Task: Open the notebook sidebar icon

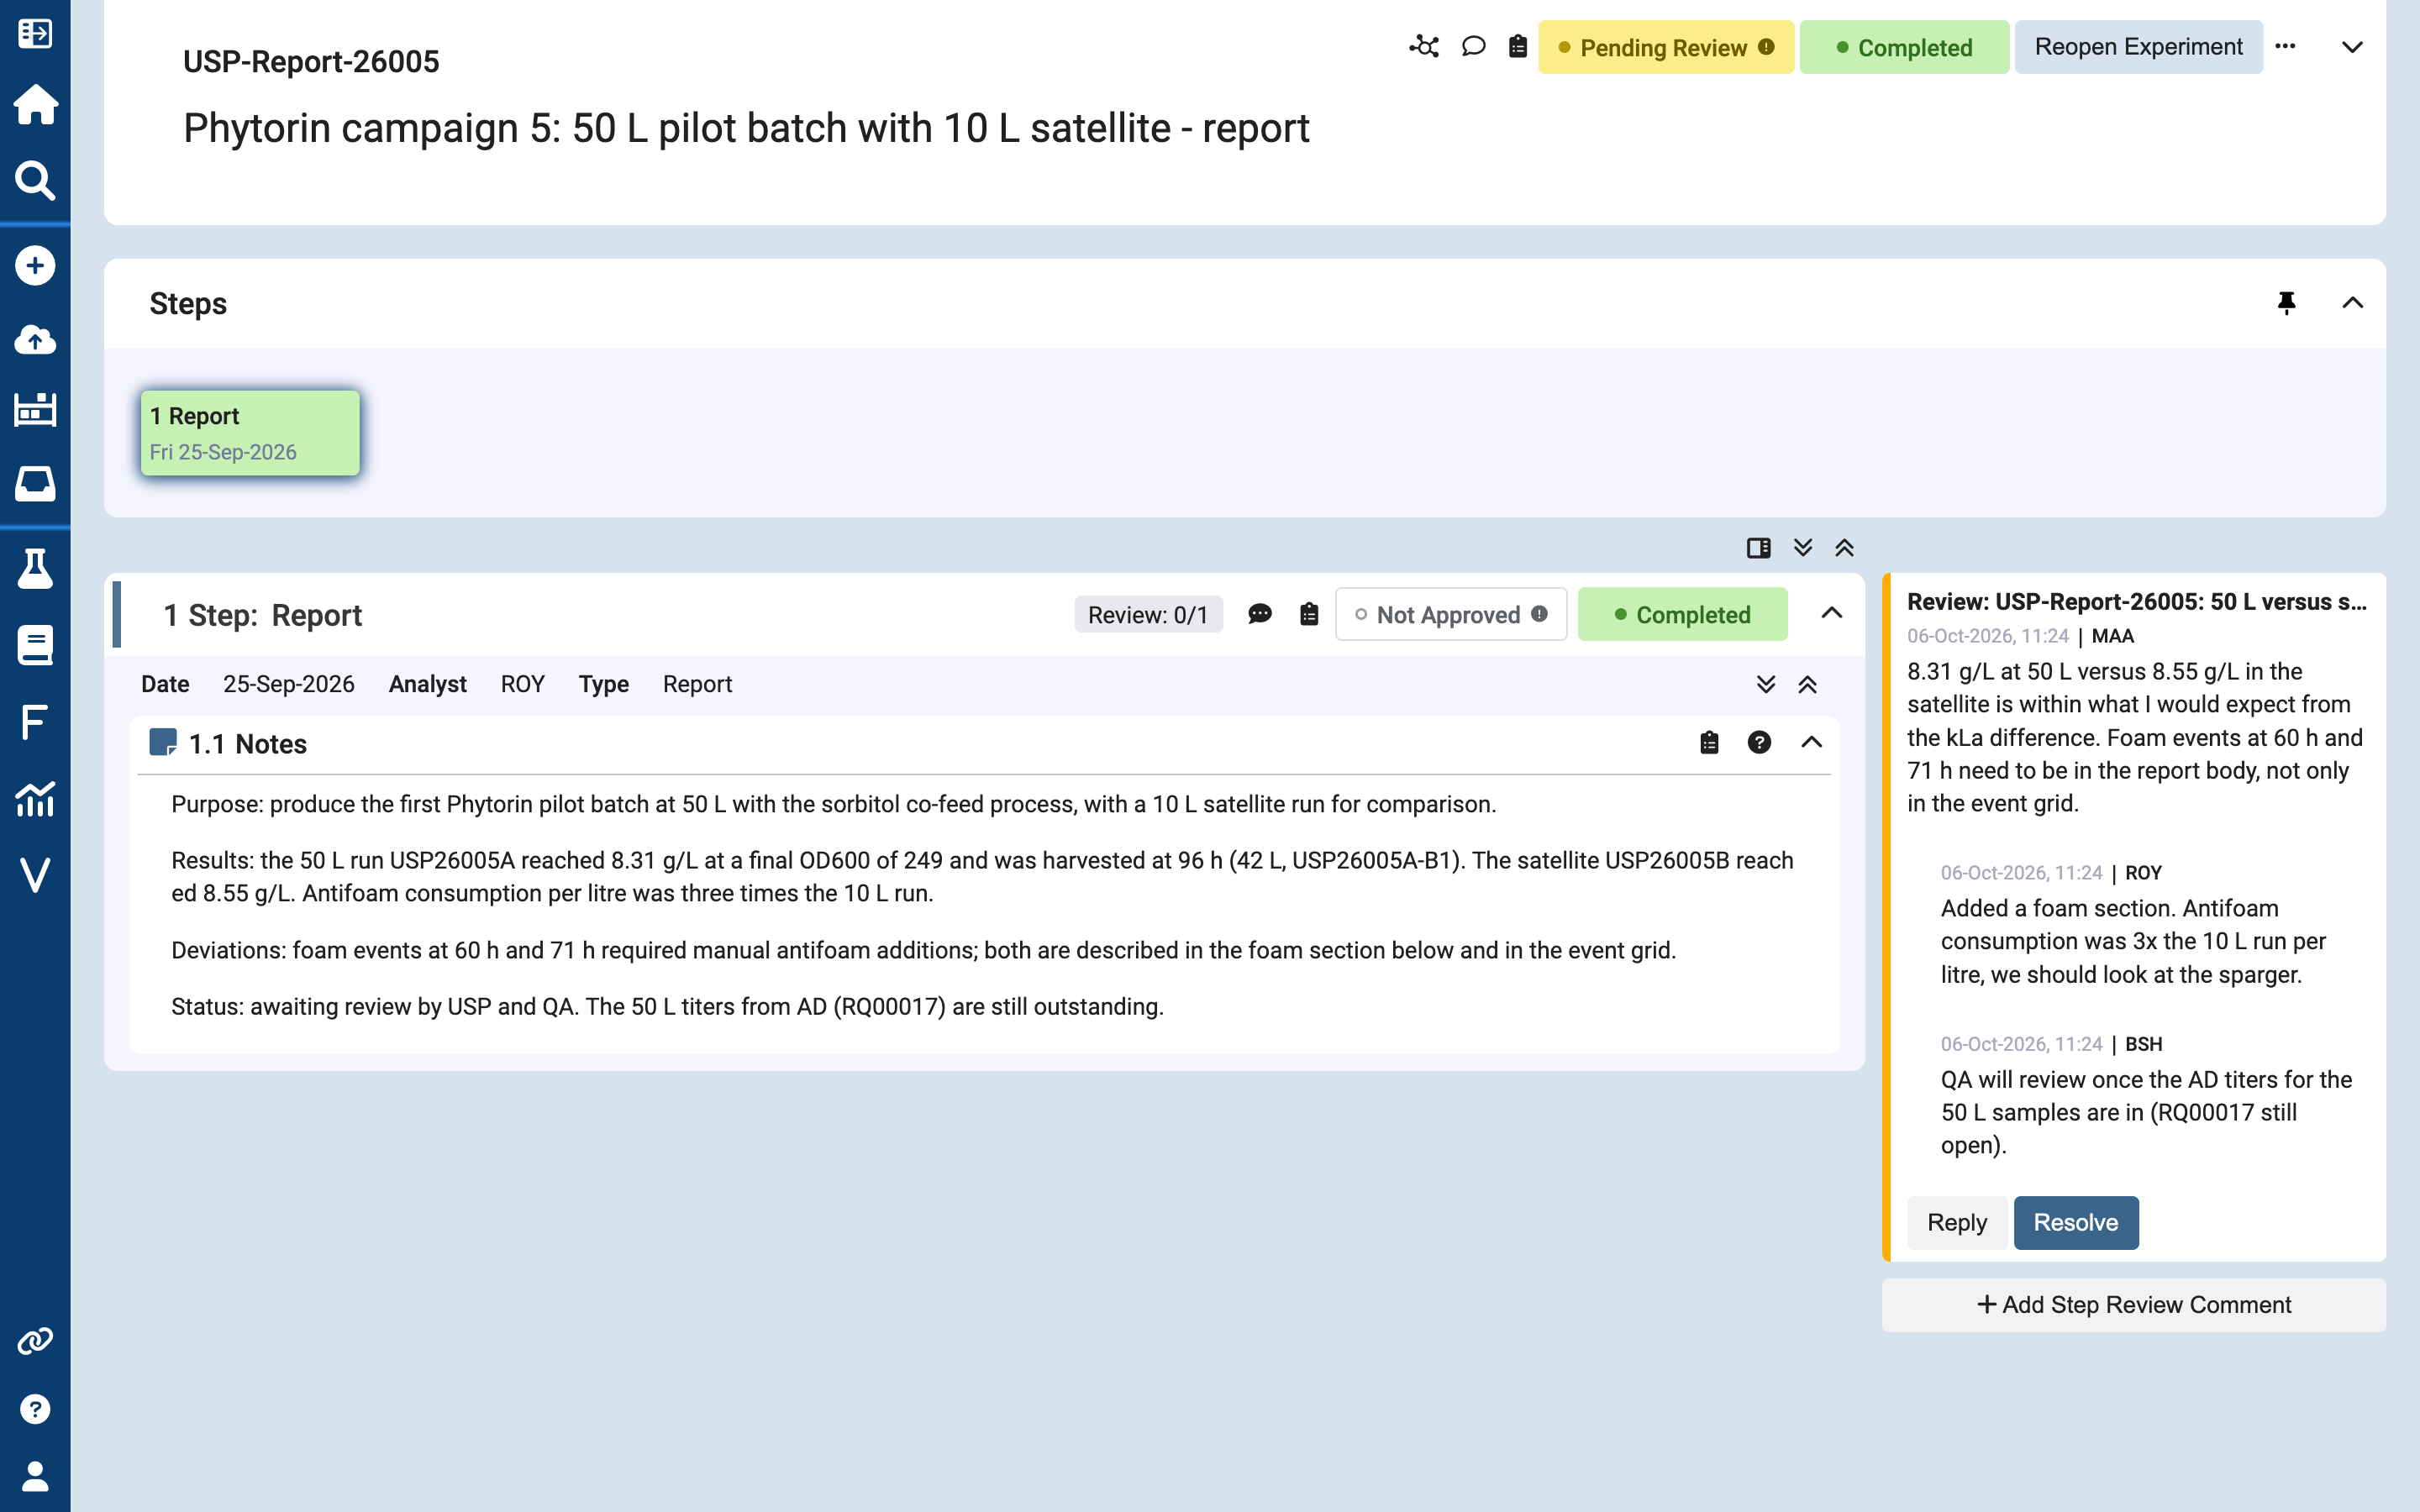Action: (35, 645)
